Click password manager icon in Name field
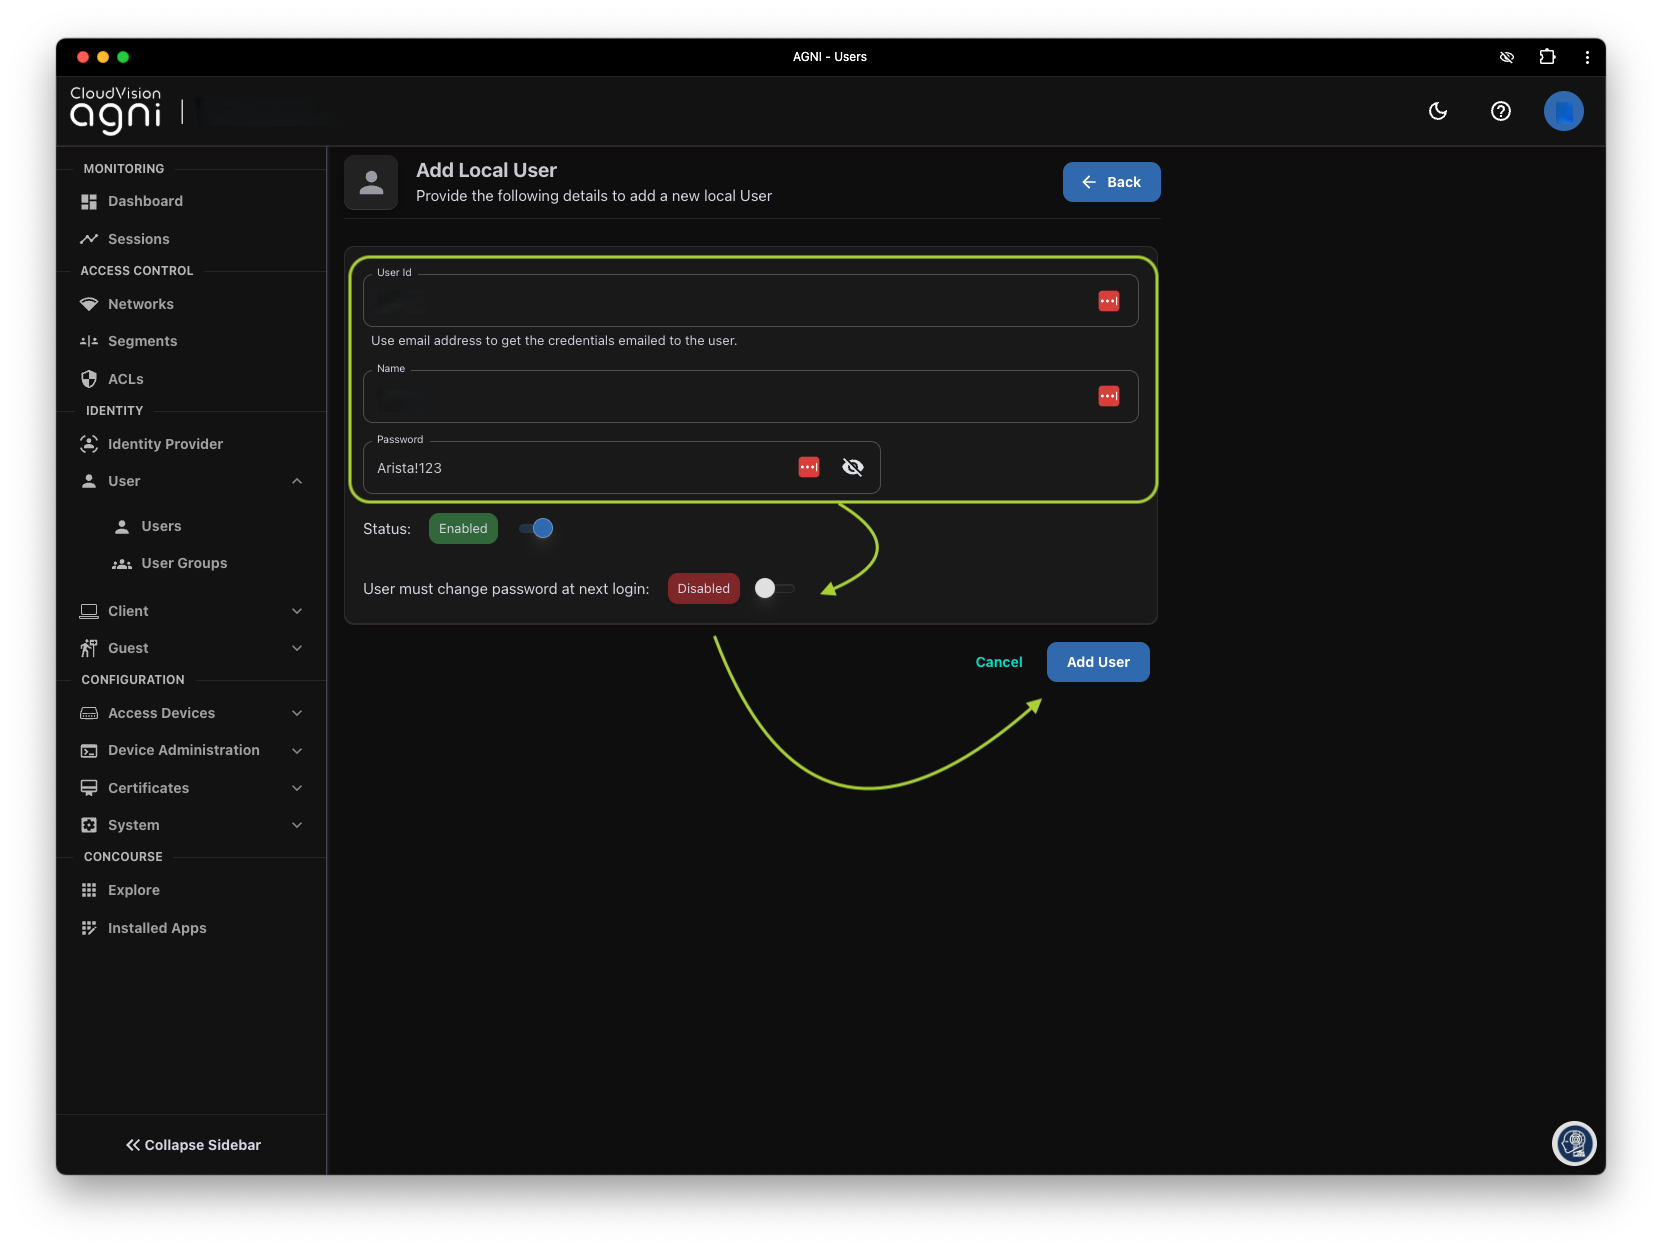The width and height of the screenshot is (1662, 1249). point(1108,397)
